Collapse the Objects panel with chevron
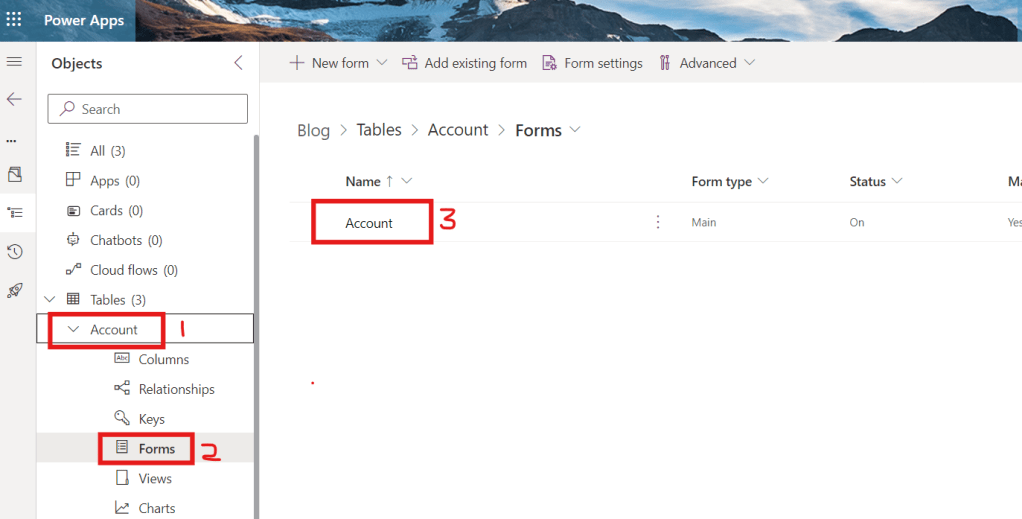1022x519 pixels. (x=238, y=63)
